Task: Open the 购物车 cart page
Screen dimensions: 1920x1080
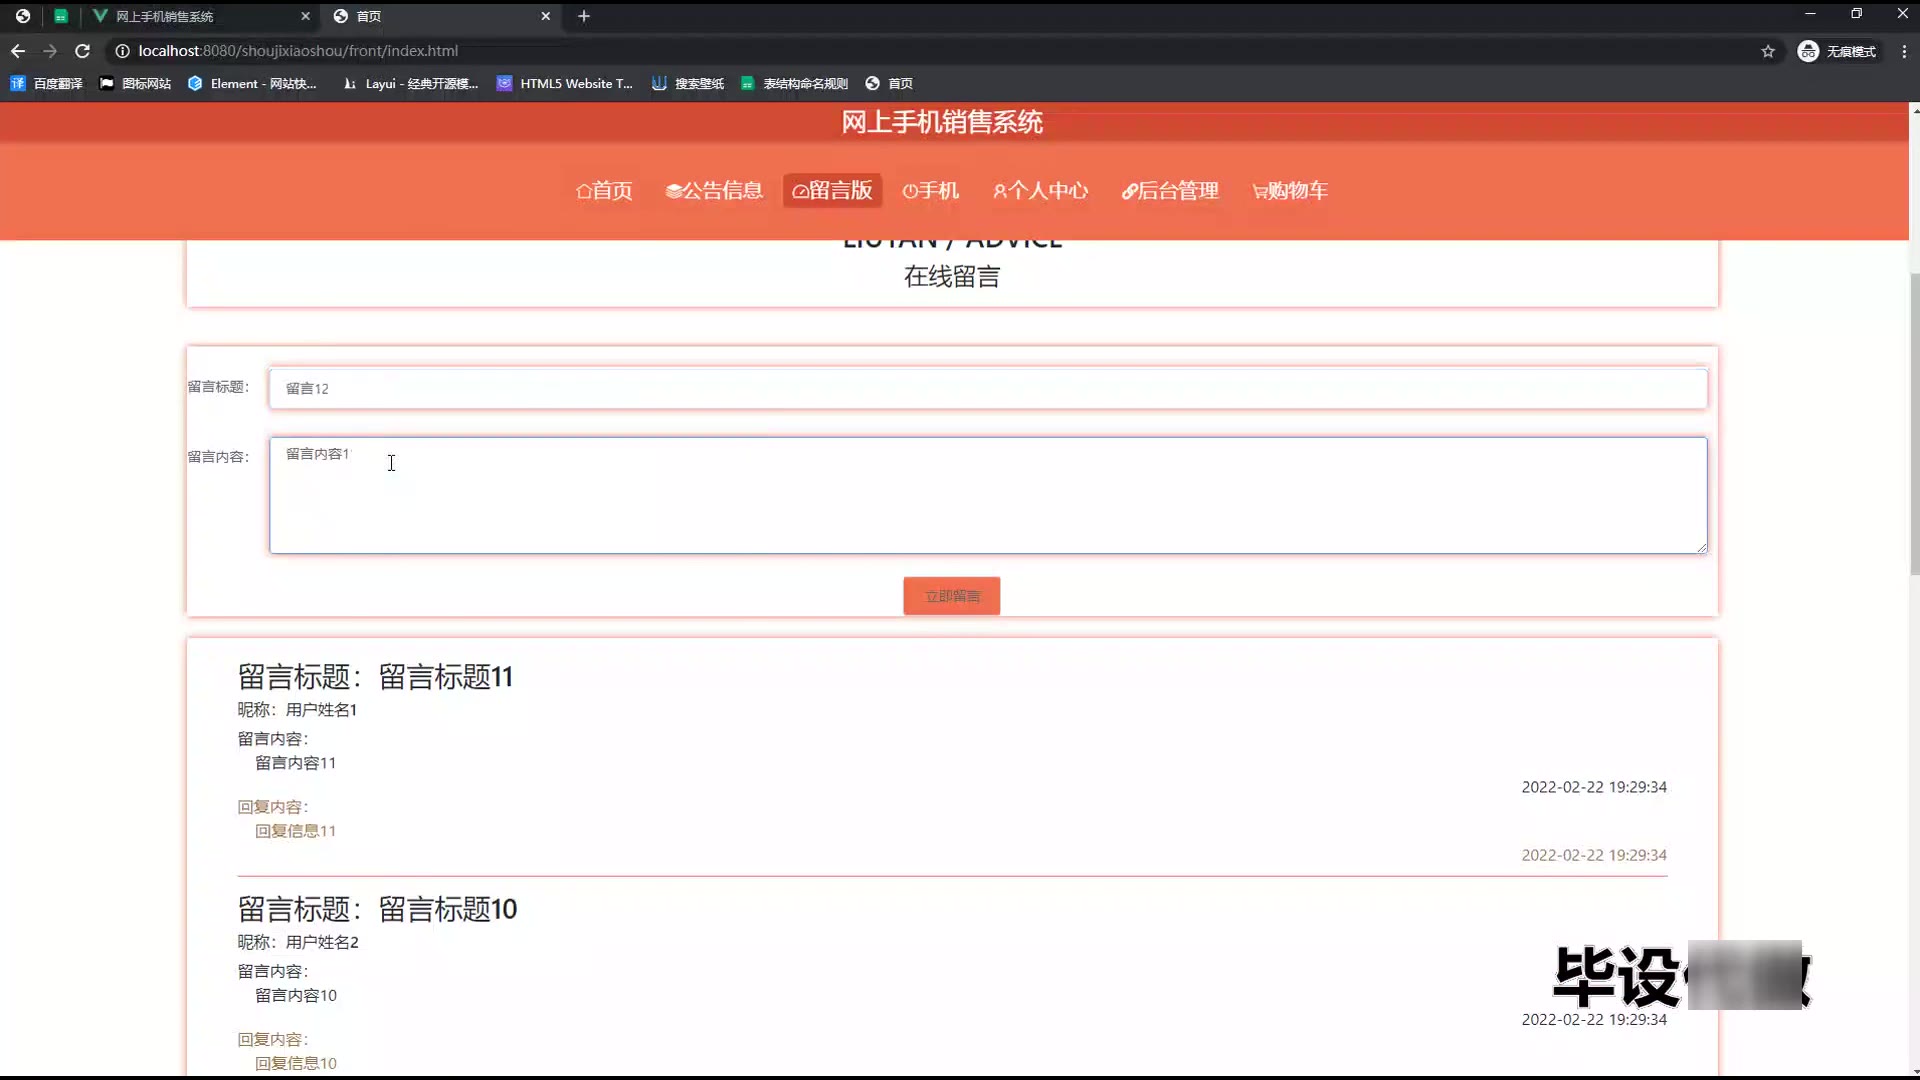Action: [x=1290, y=191]
